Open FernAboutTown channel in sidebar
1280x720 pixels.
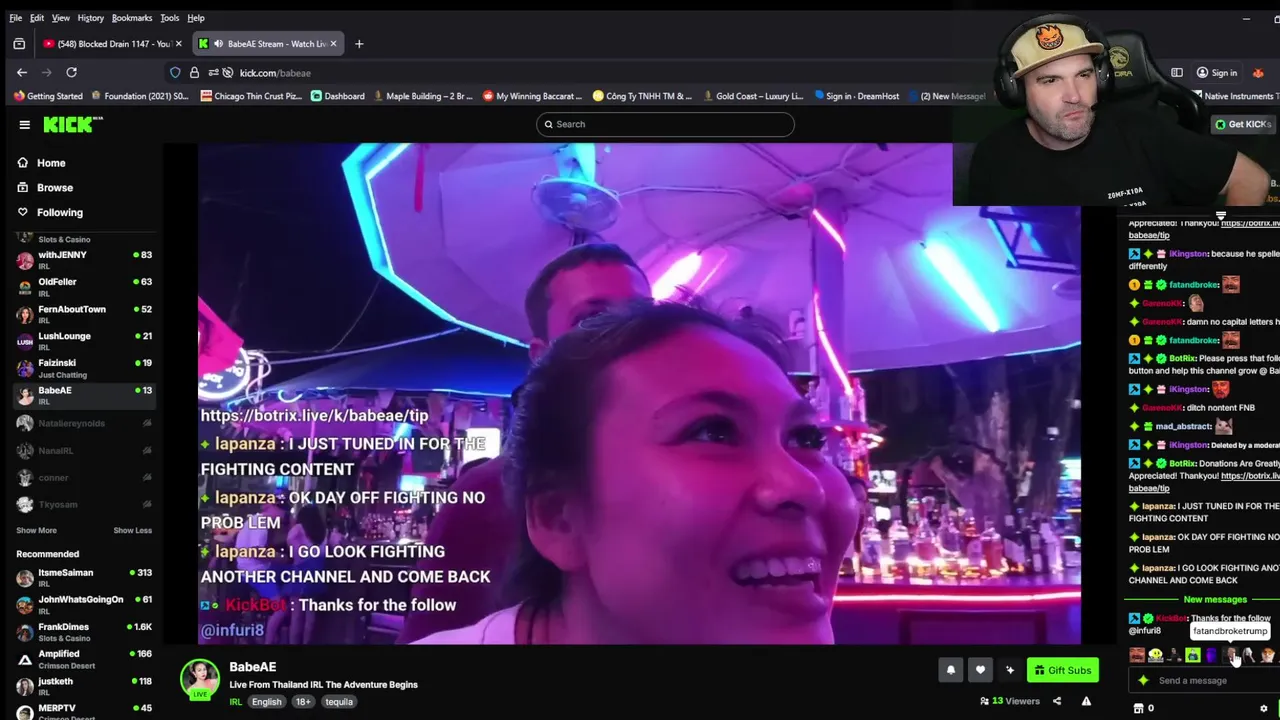tap(85, 314)
